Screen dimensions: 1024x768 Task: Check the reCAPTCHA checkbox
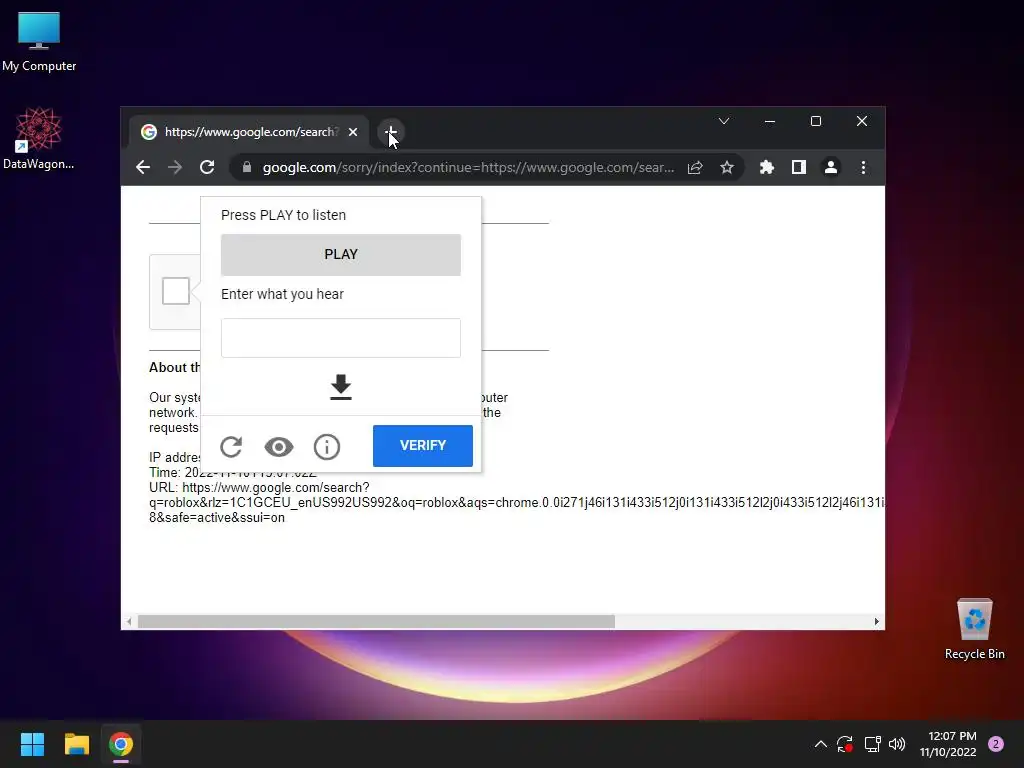click(176, 291)
